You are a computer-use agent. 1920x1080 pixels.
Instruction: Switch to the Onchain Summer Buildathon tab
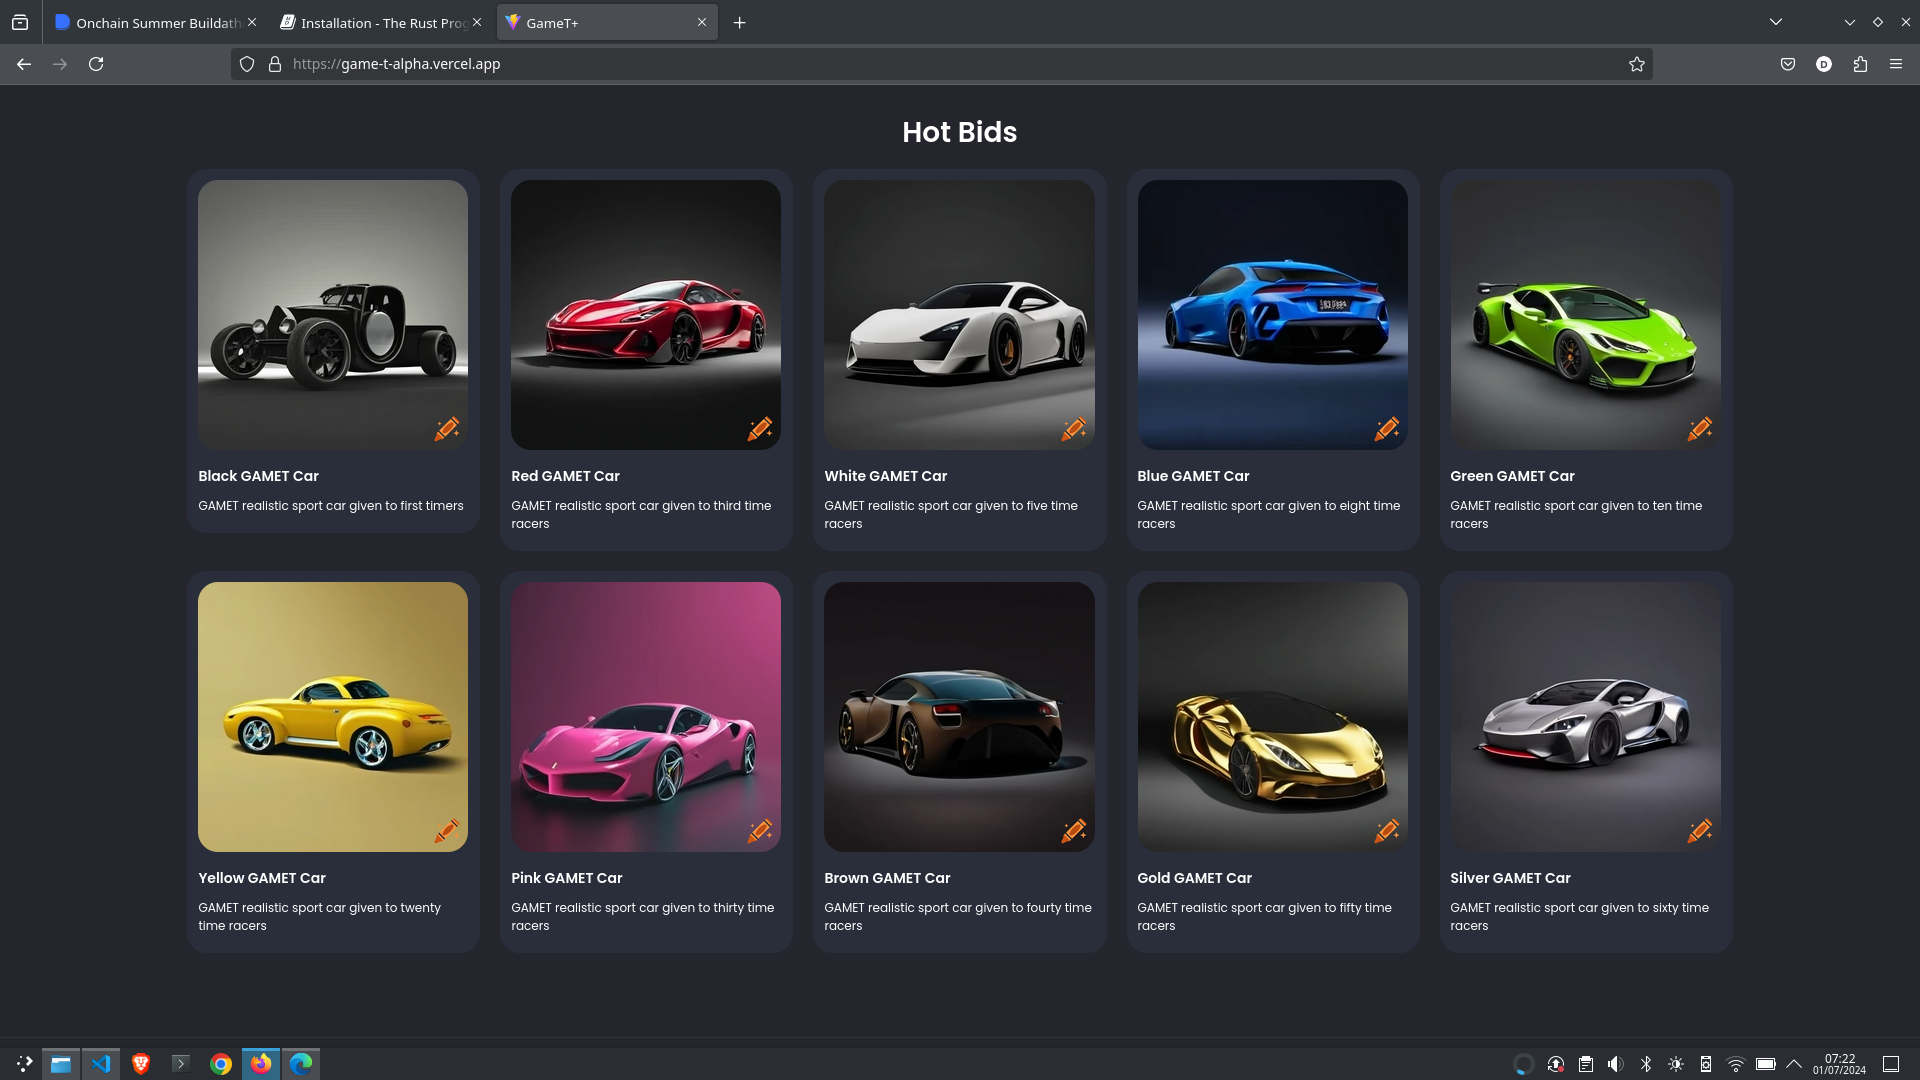tap(150, 22)
